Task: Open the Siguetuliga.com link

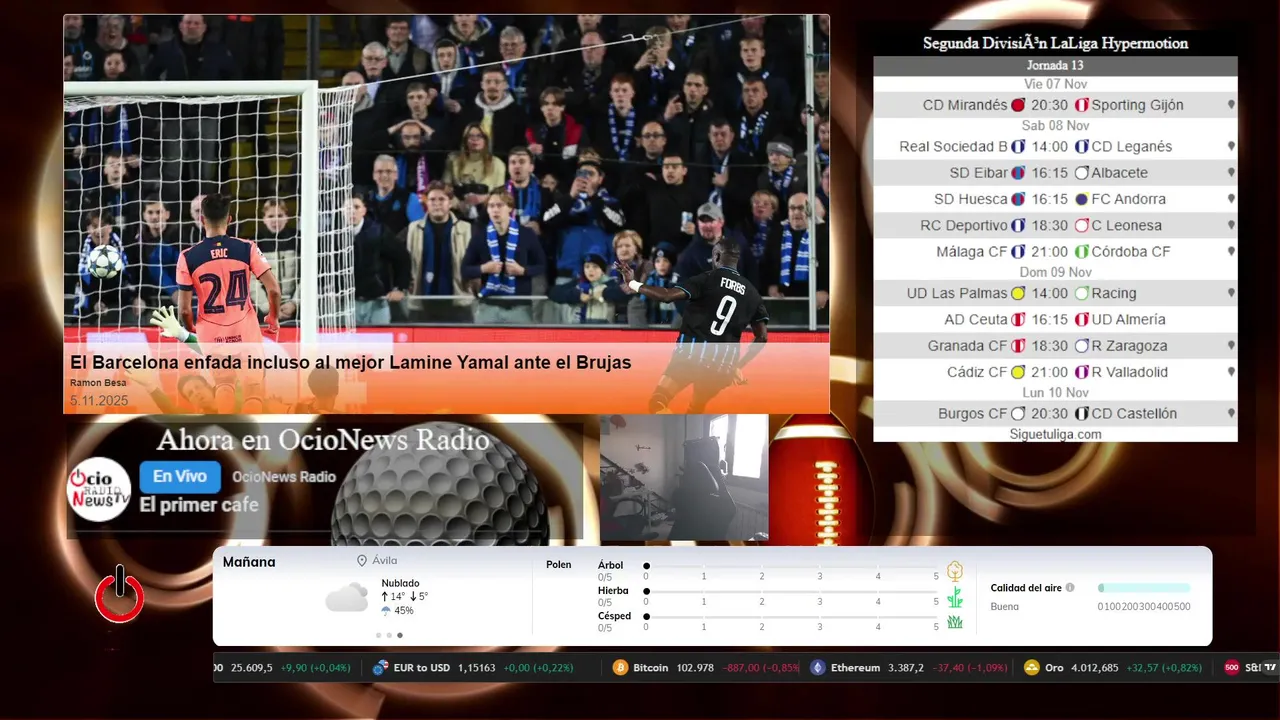Action: coord(1055,434)
